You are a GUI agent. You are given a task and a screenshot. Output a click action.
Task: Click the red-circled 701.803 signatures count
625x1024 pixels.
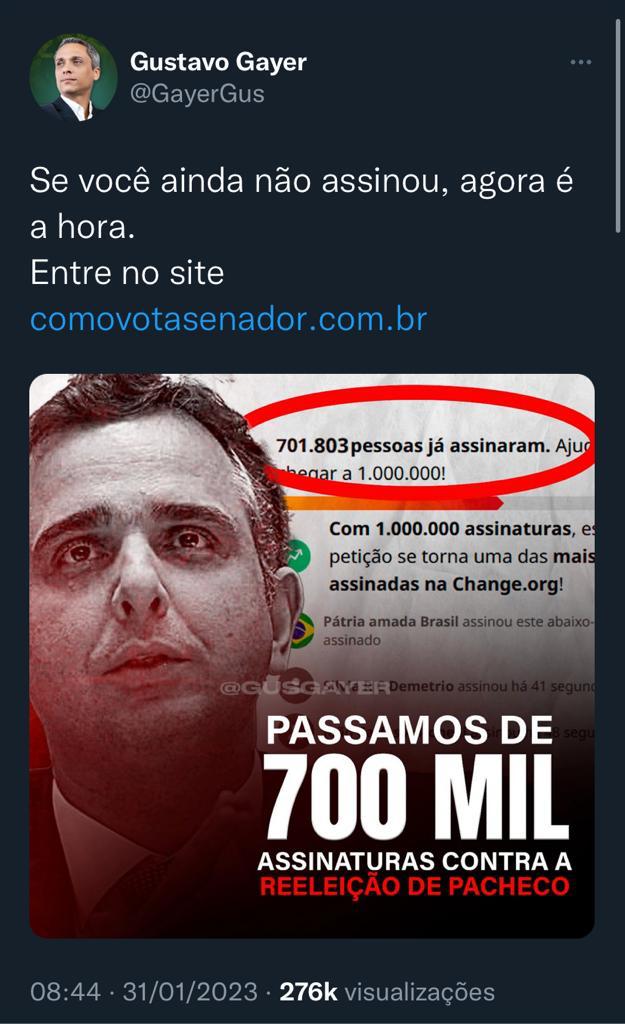click(x=312, y=446)
